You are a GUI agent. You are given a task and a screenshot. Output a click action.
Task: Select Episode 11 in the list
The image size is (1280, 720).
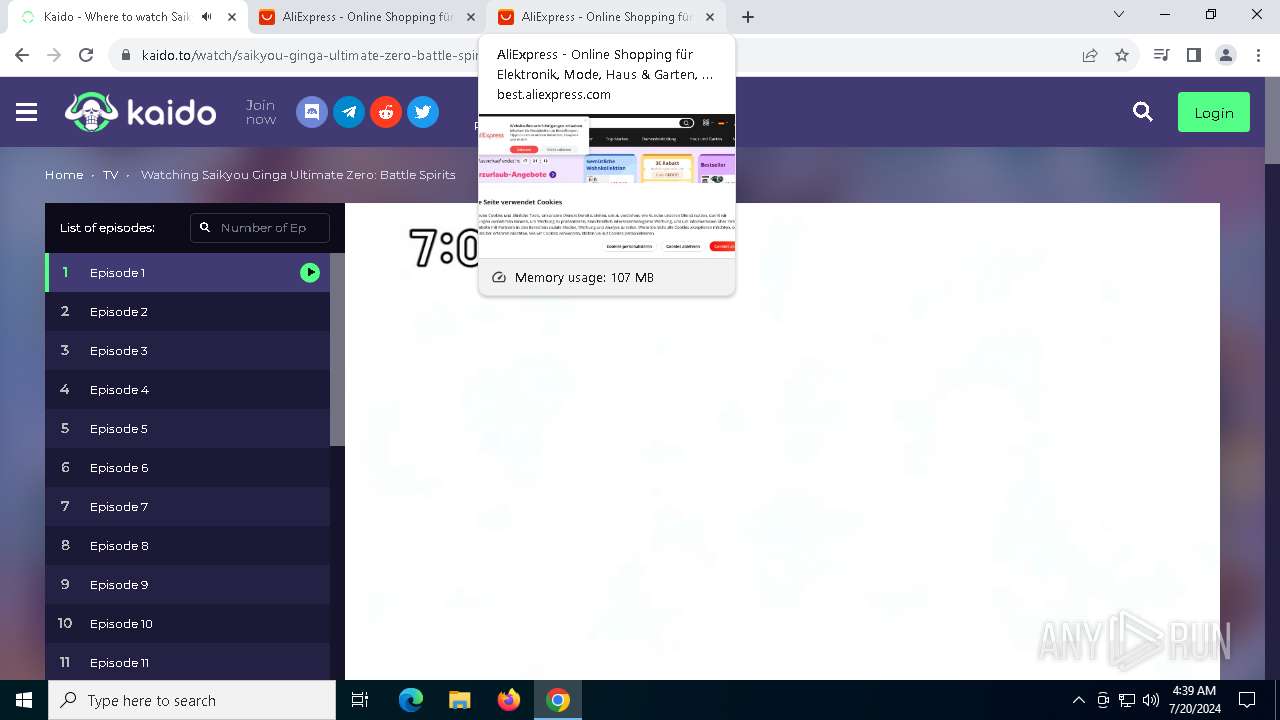(x=187, y=662)
